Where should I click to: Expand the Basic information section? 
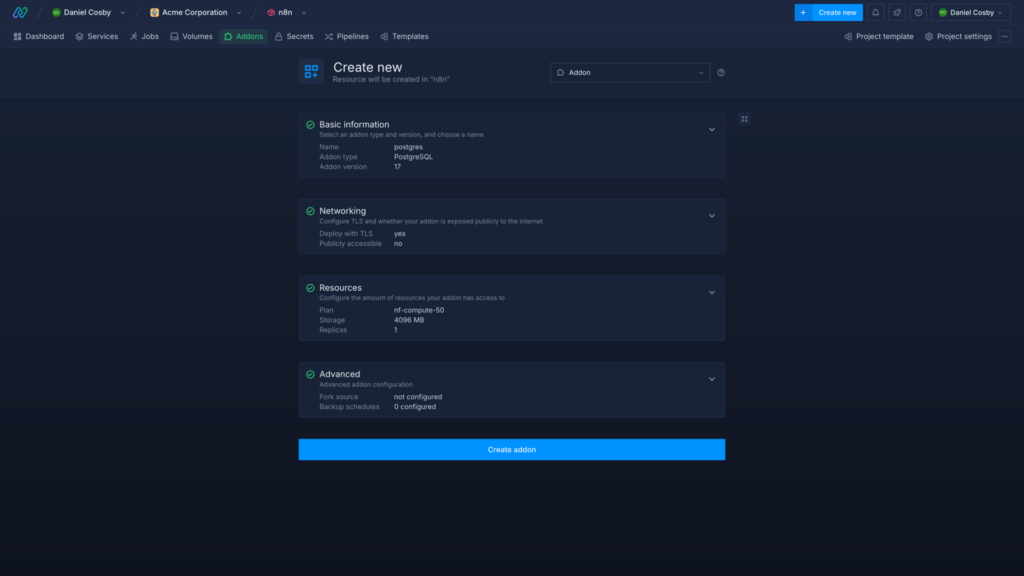click(712, 130)
